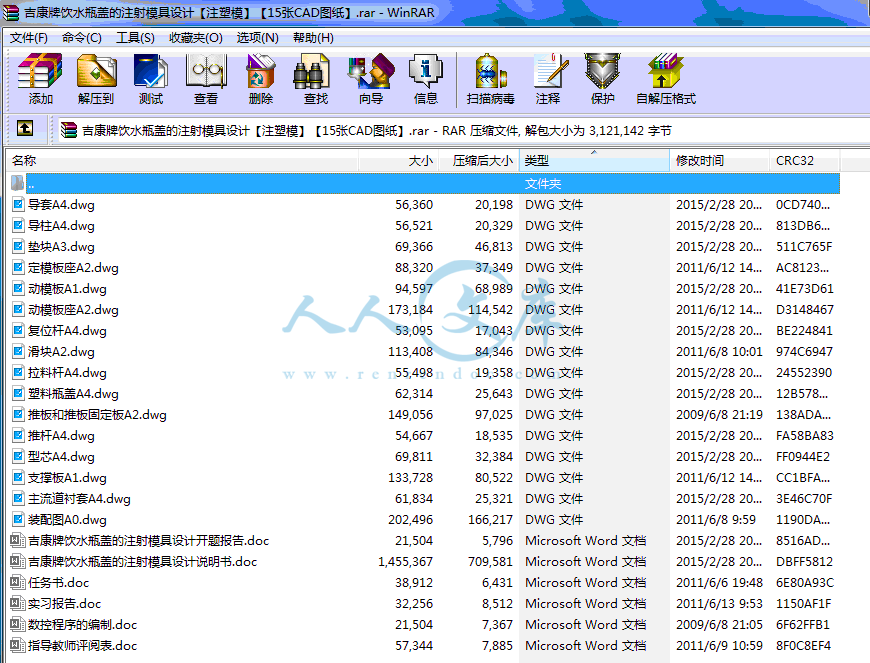Screen dimensions: 870x663
Task: Click CRC32 value 974C6947
Action: click(803, 352)
